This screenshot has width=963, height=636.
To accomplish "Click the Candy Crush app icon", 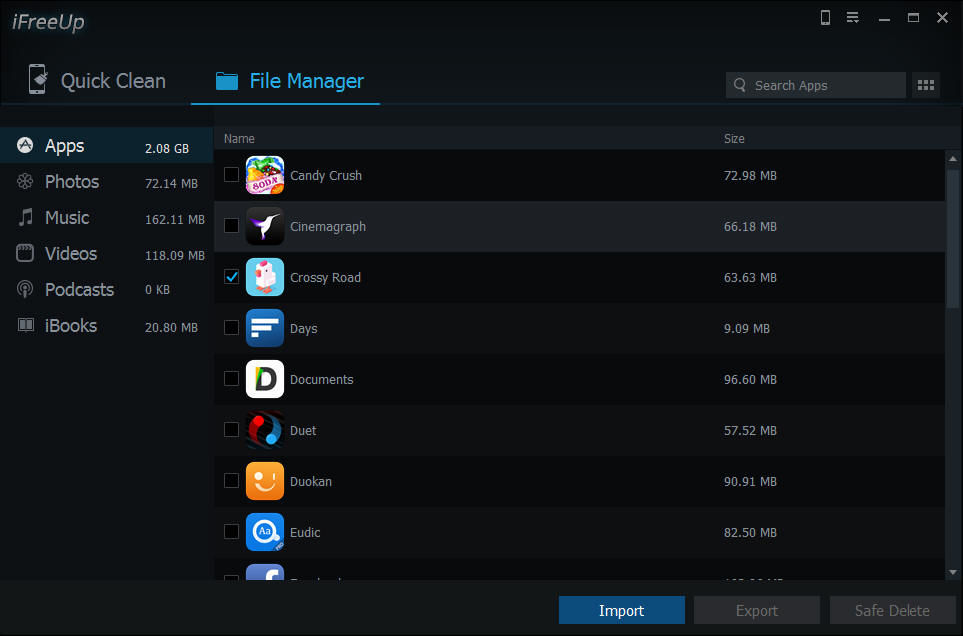I will coord(265,175).
